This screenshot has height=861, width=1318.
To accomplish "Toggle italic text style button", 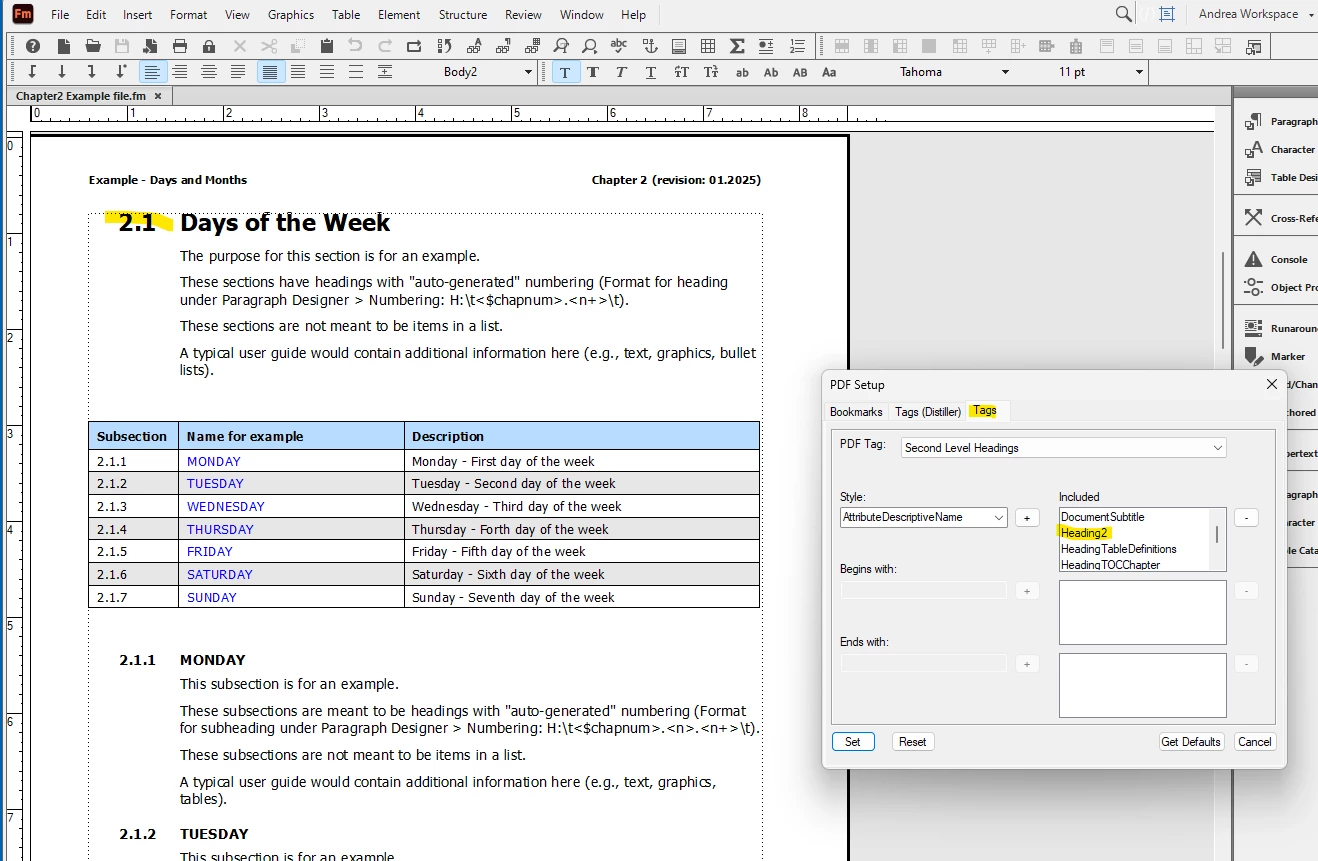I will (x=622, y=72).
